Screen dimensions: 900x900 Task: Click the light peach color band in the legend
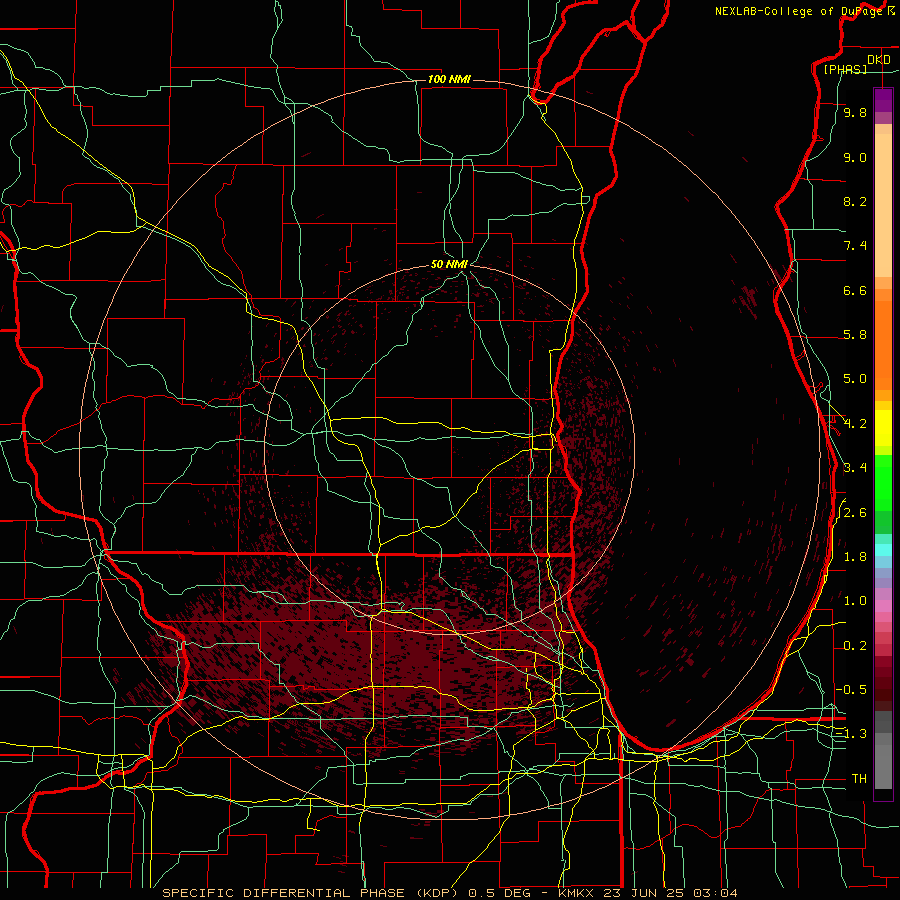(x=883, y=205)
